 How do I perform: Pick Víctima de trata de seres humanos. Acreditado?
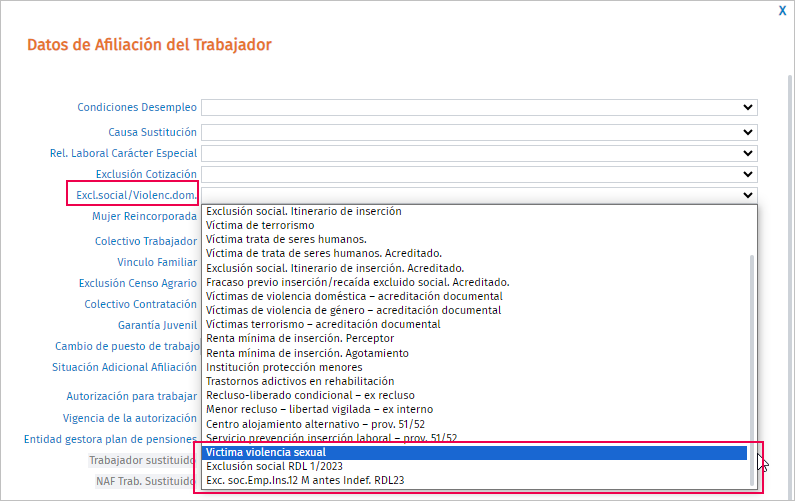(323, 253)
